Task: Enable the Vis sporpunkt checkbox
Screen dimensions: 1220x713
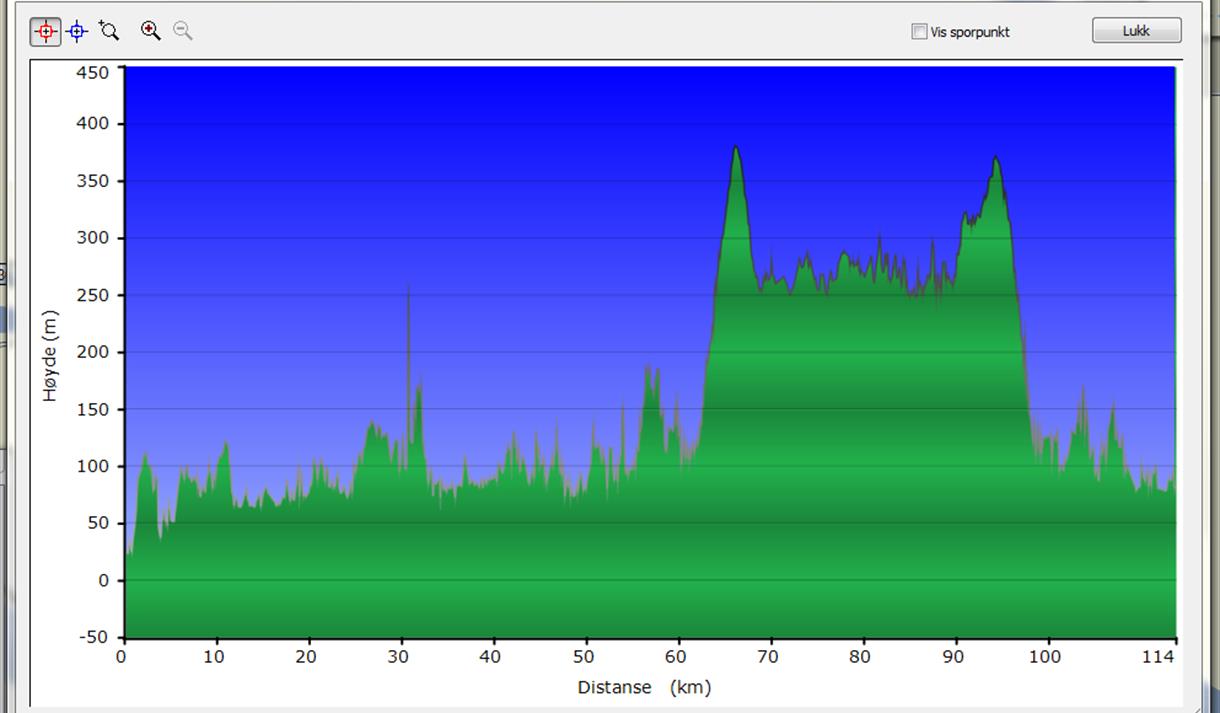Action: (x=919, y=32)
